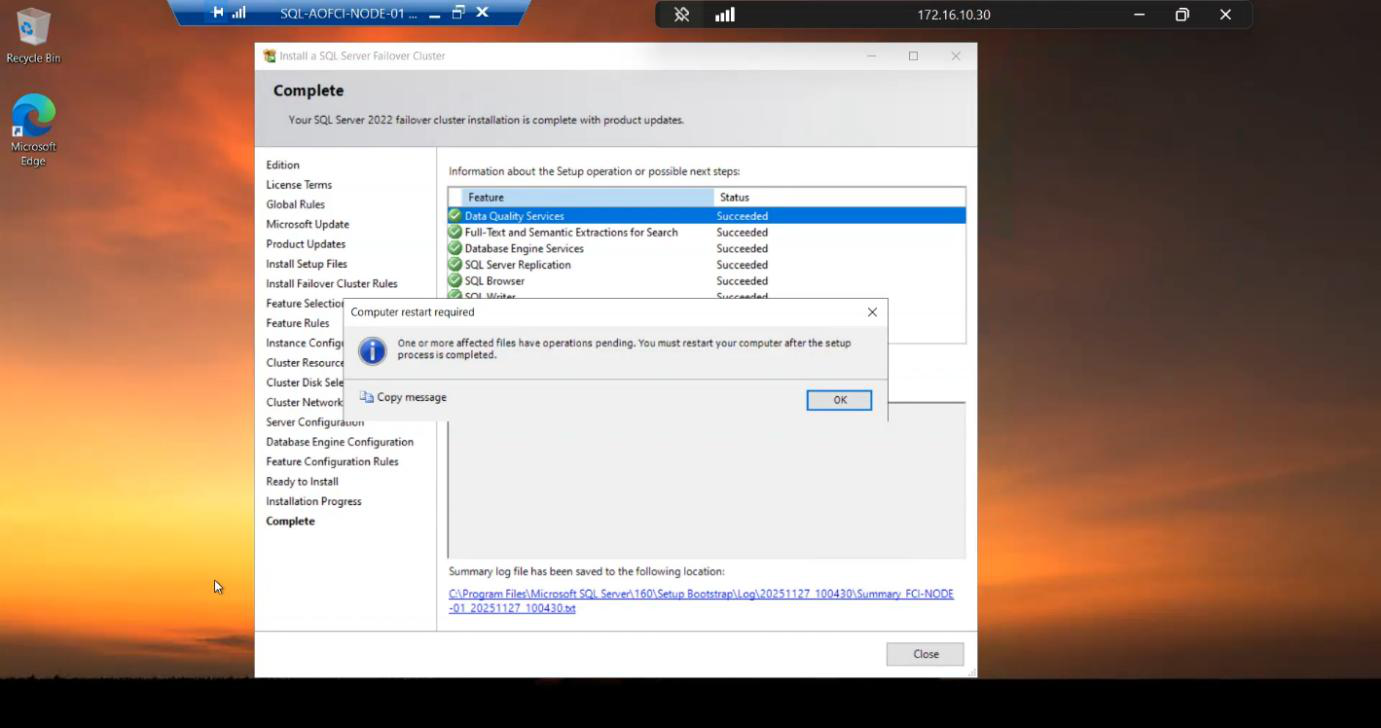The width and height of the screenshot is (1381, 728).
Task: Click the Installation Progress step
Action: pyautogui.click(x=314, y=501)
